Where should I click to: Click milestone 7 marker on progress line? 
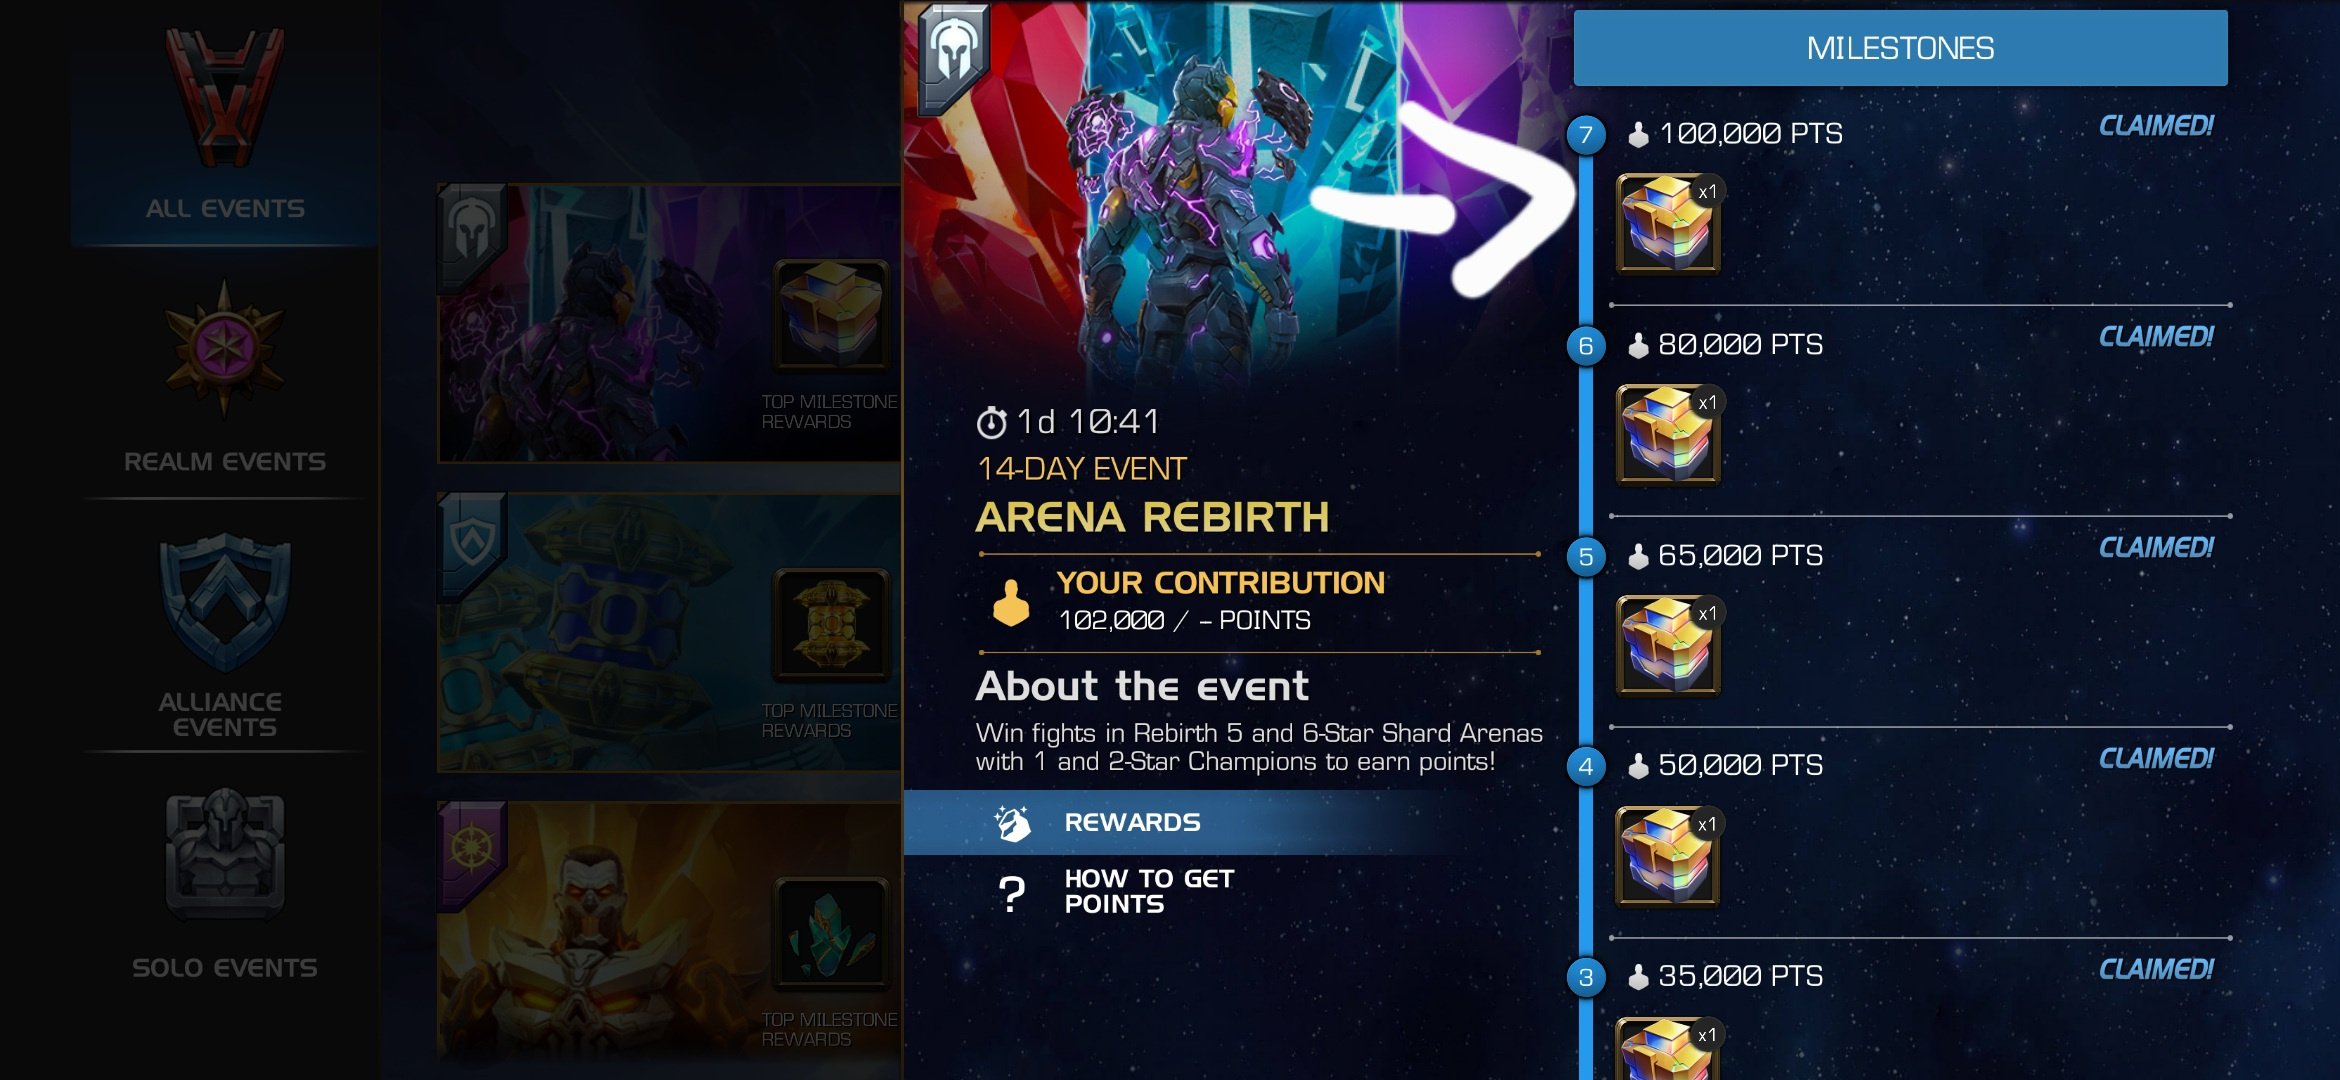pyautogui.click(x=1586, y=135)
